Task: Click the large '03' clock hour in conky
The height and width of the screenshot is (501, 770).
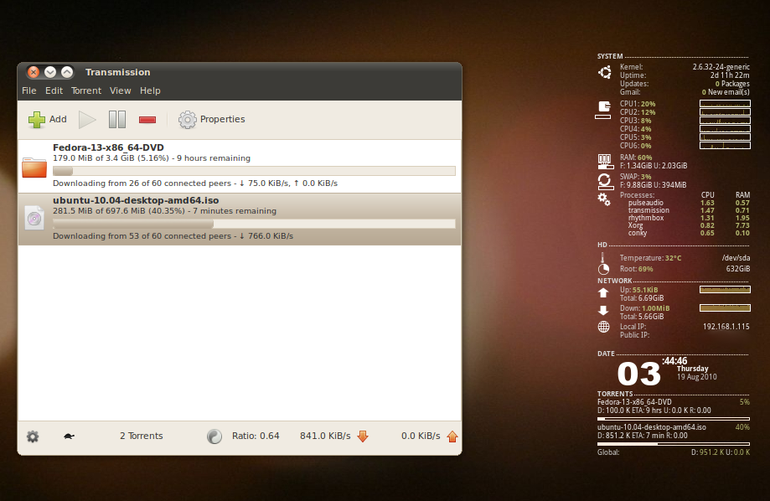Action: (639, 374)
